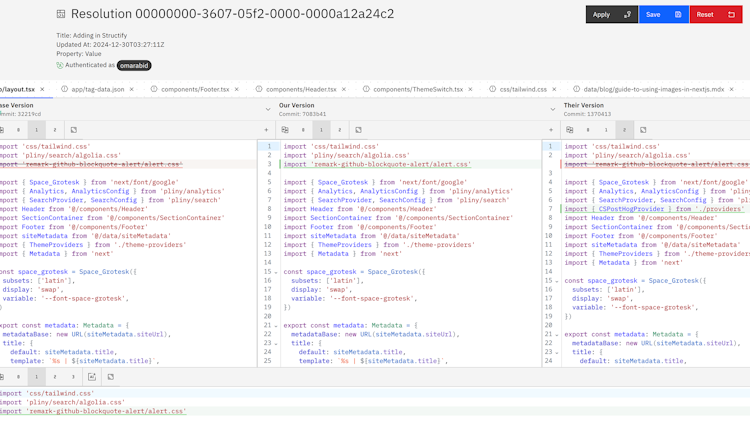Image resolution: width=750 pixels, height=422 pixels.
Task: Close the components/Header.tsx tab
Action: [x=344, y=89]
